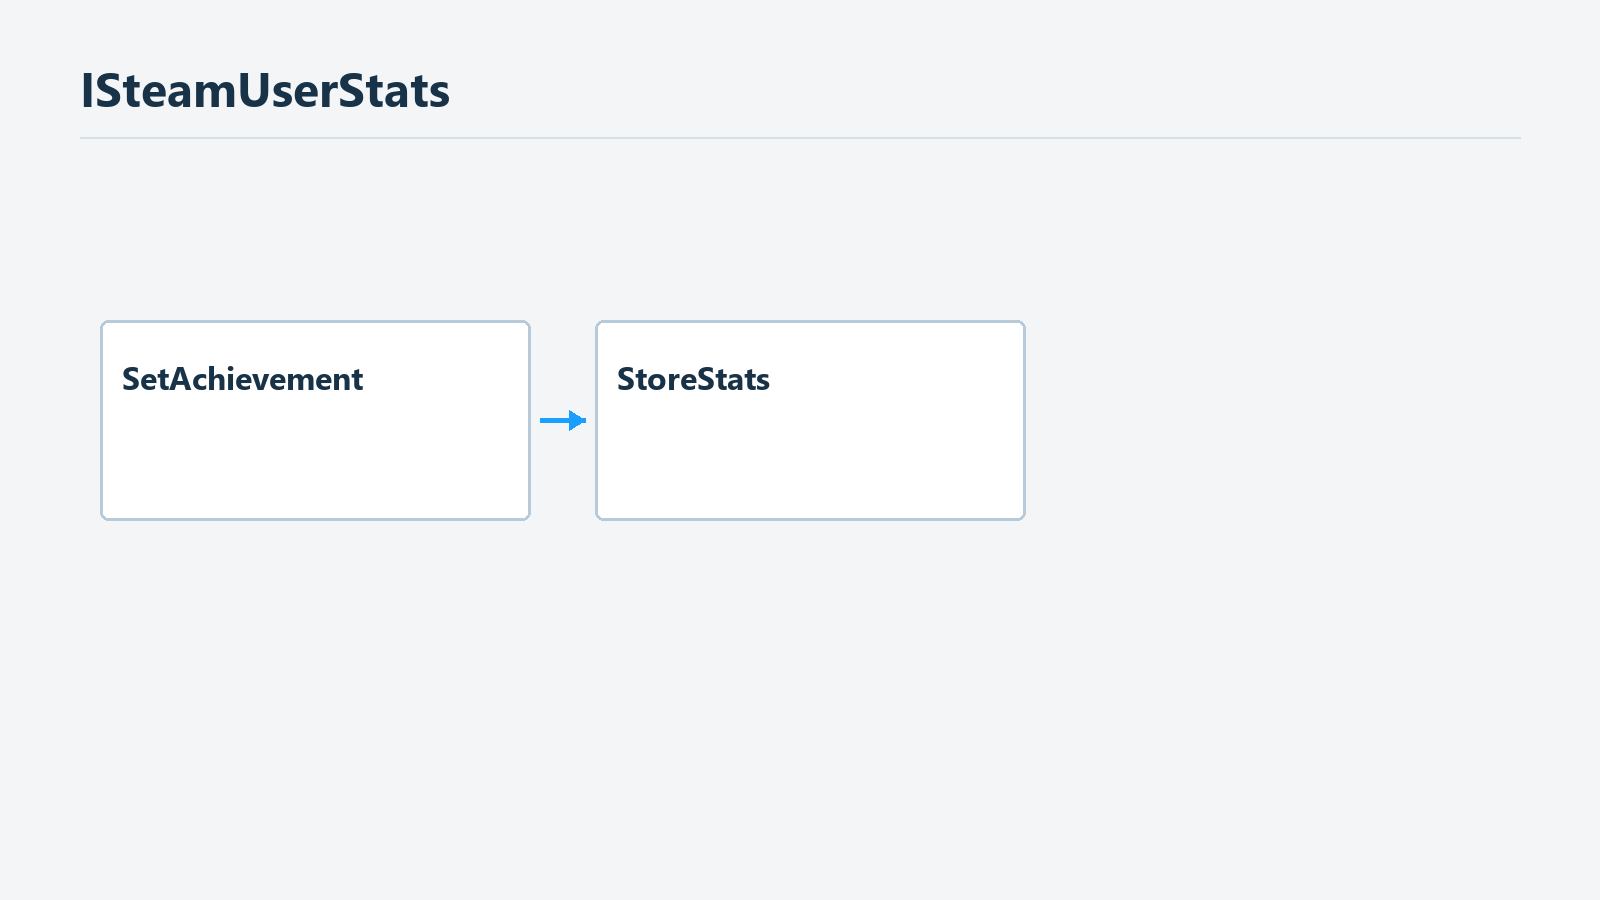Click the SetAchievement box
Screen dimensions: 1600x900
tap(315, 420)
